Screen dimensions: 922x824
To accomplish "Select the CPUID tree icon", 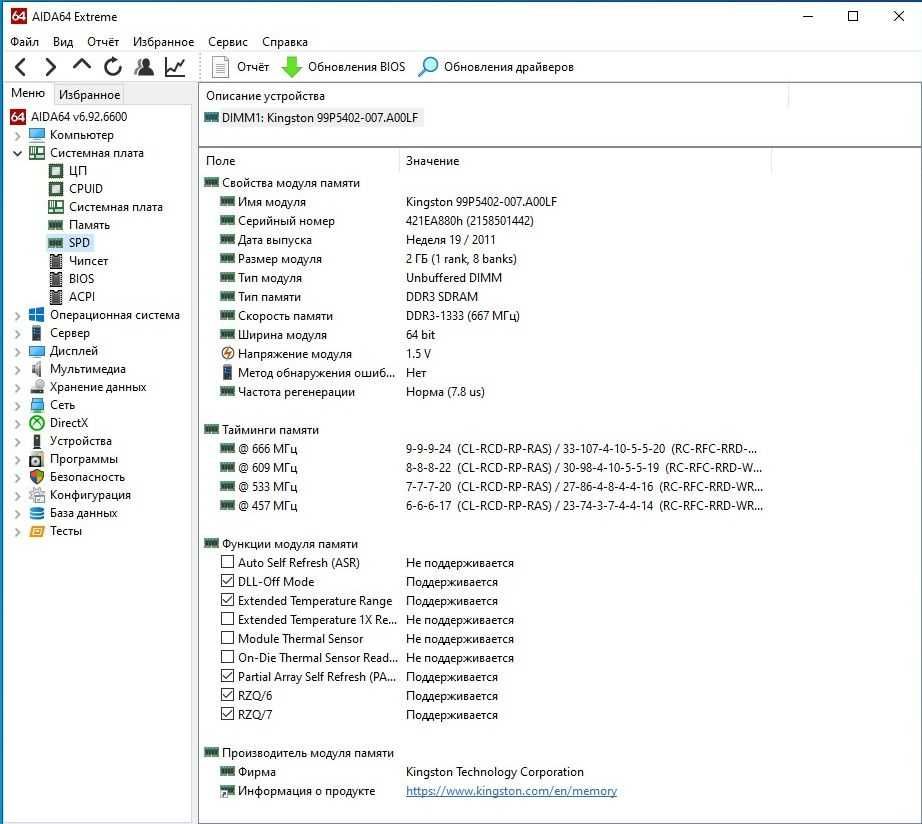I will 56,189.
